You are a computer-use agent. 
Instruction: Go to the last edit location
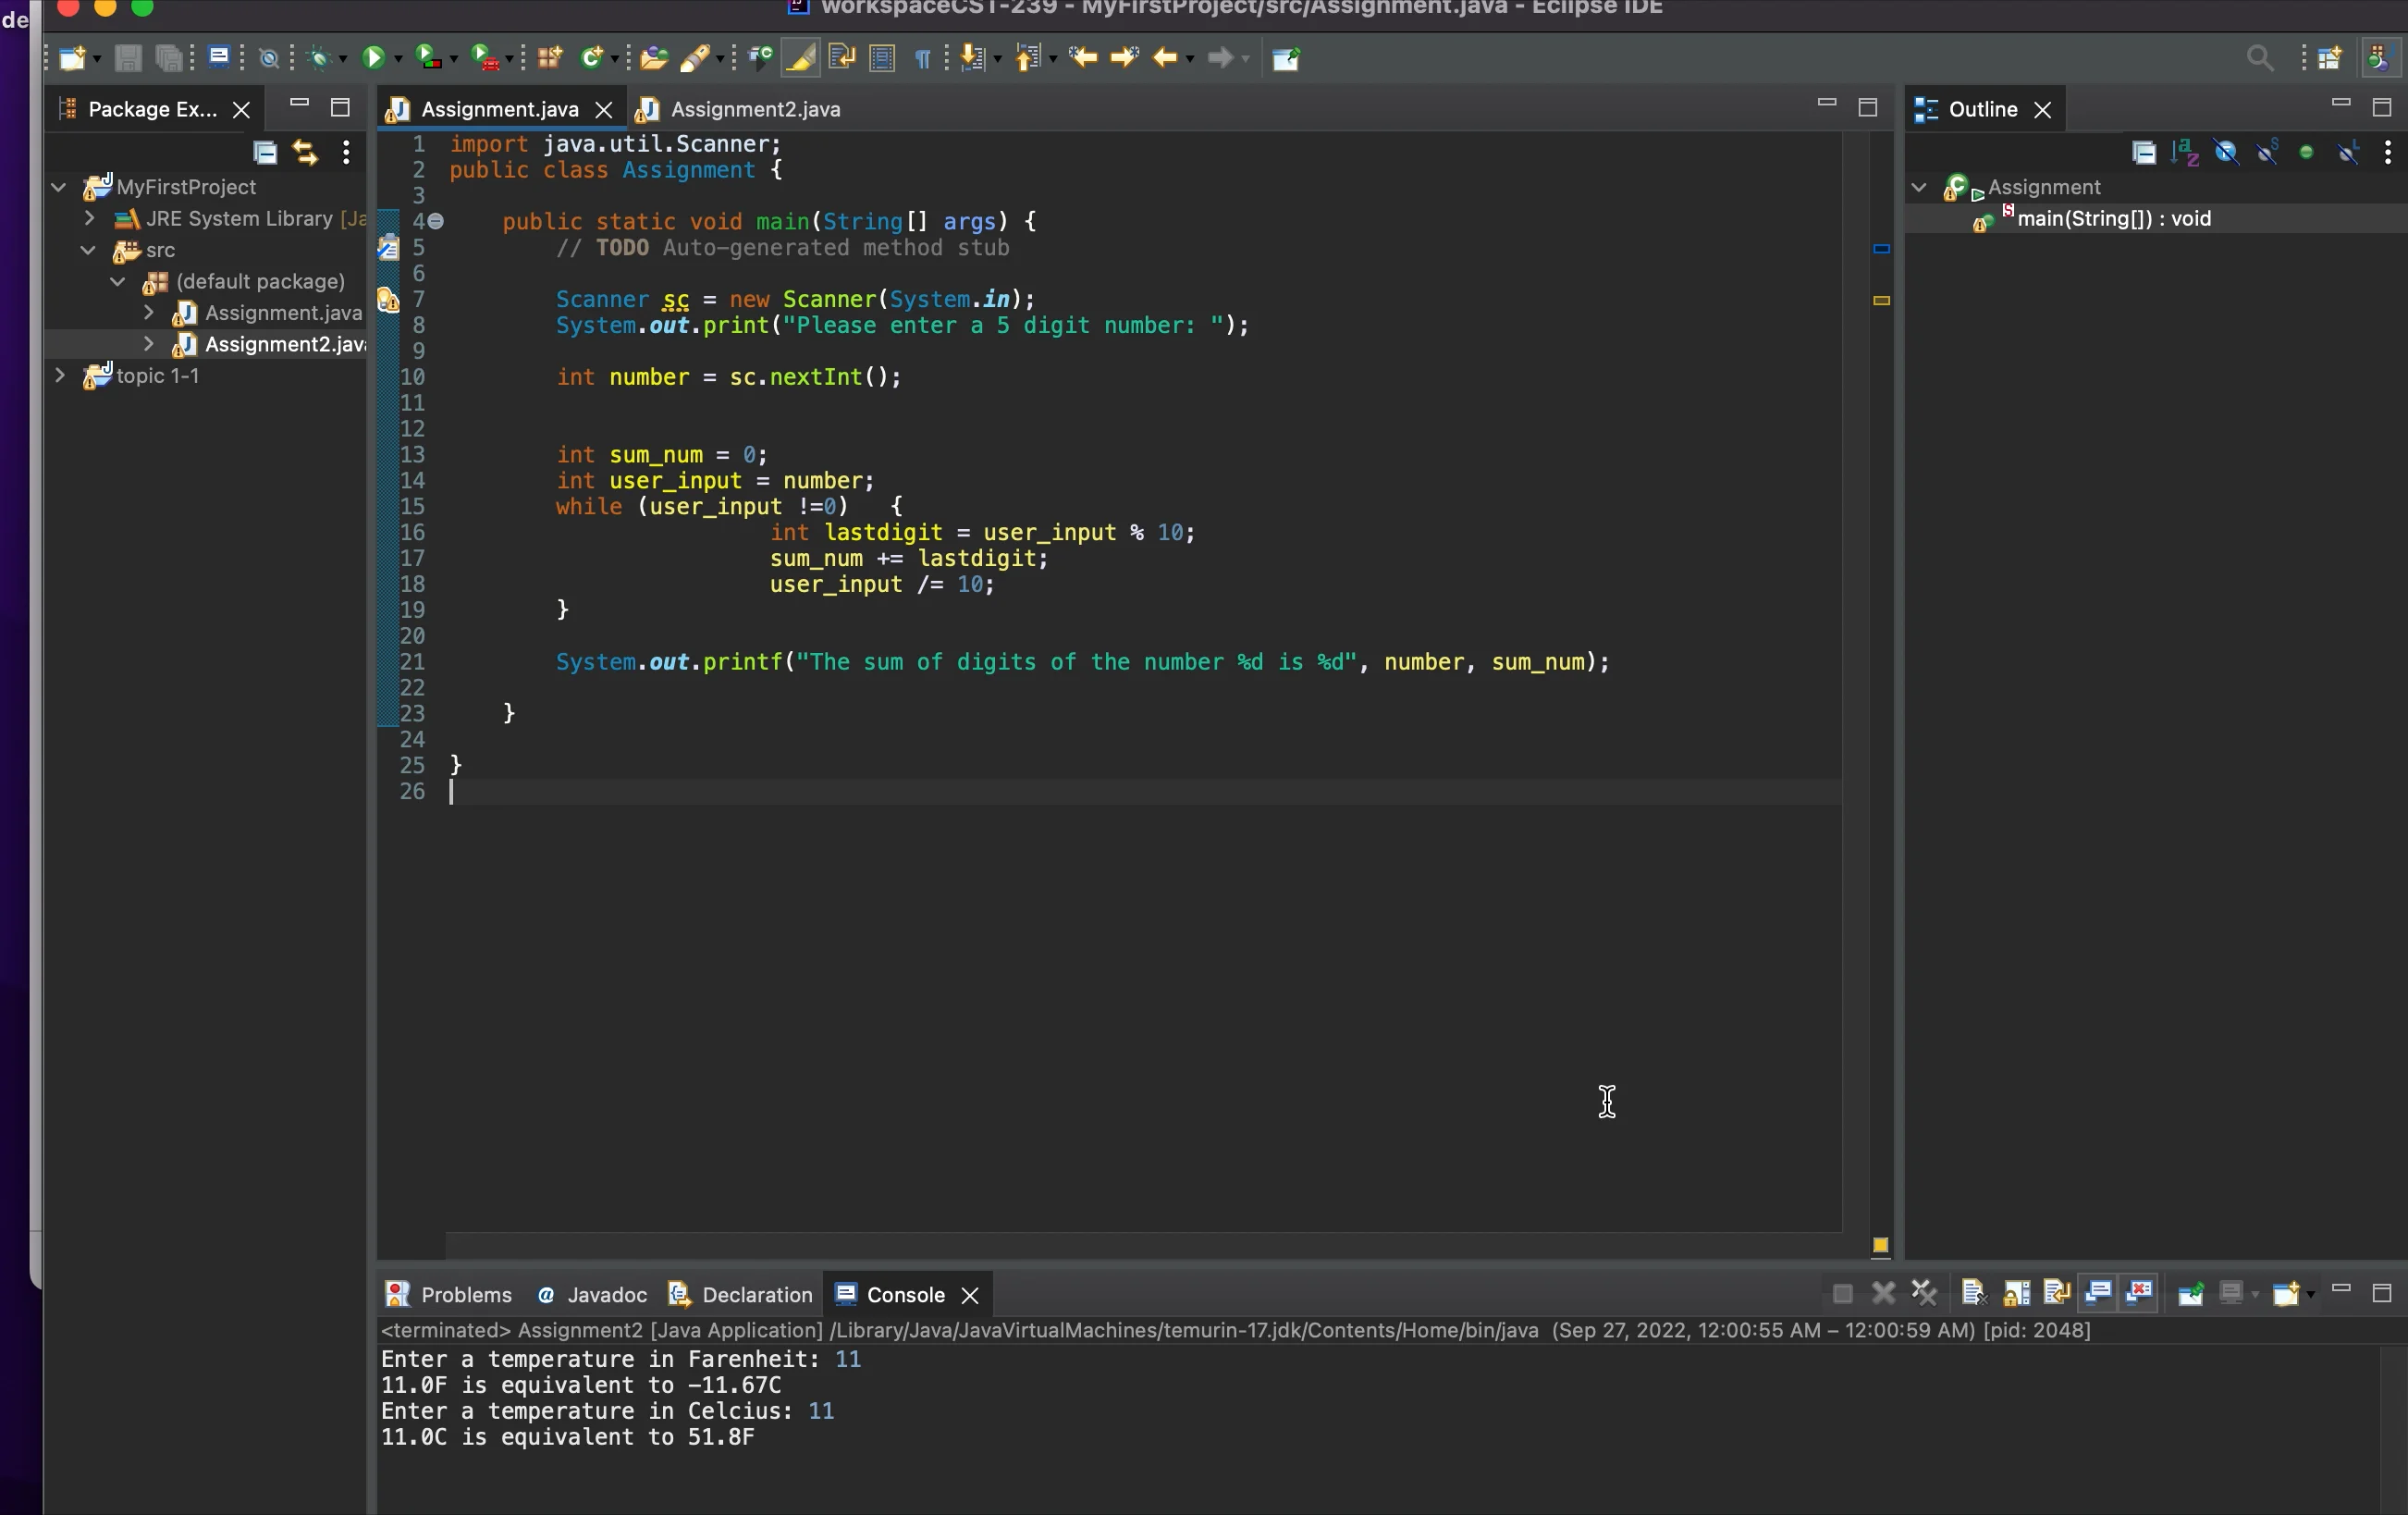1082,58
